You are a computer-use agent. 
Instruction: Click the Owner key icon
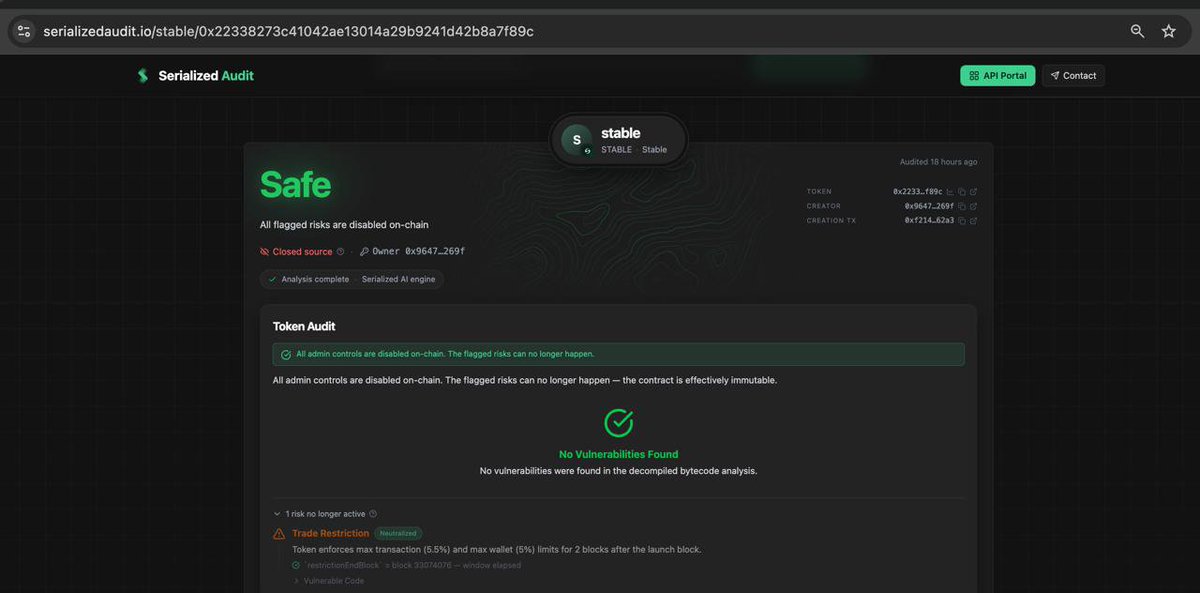364,252
